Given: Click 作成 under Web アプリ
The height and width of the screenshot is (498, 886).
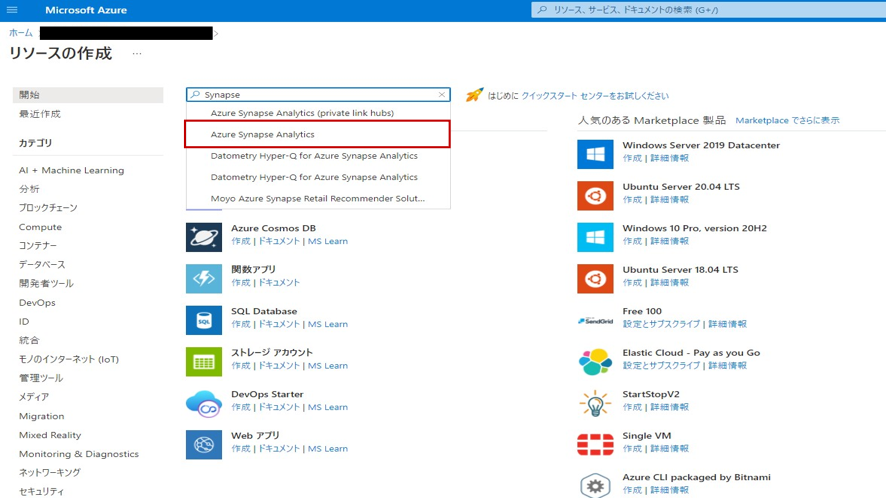Looking at the screenshot, I should (241, 449).
